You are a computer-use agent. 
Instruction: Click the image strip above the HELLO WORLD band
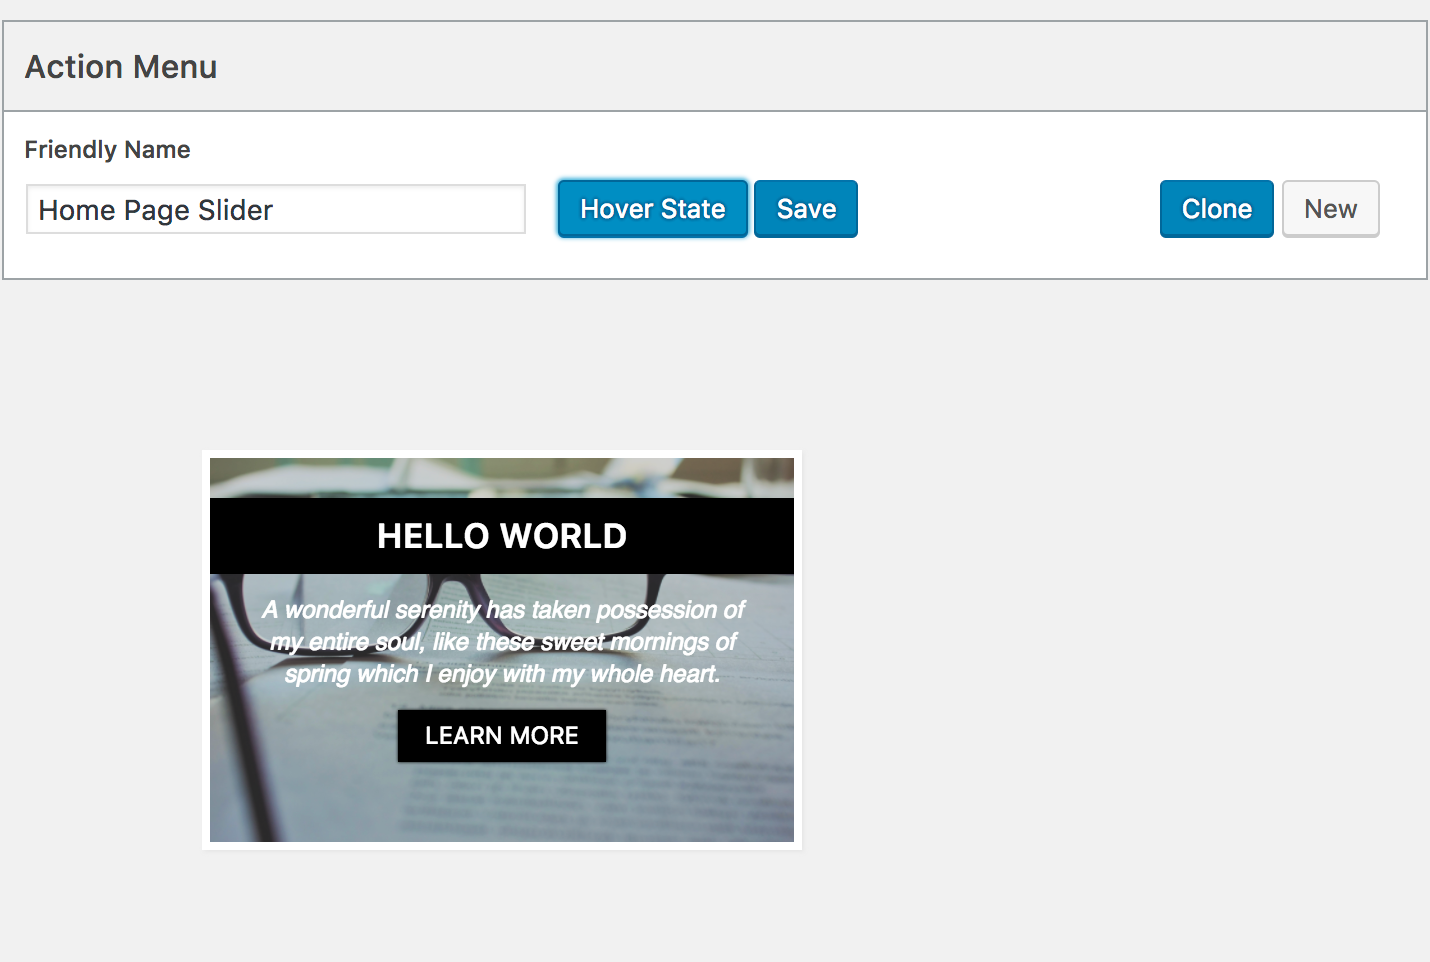pos(500,477)
